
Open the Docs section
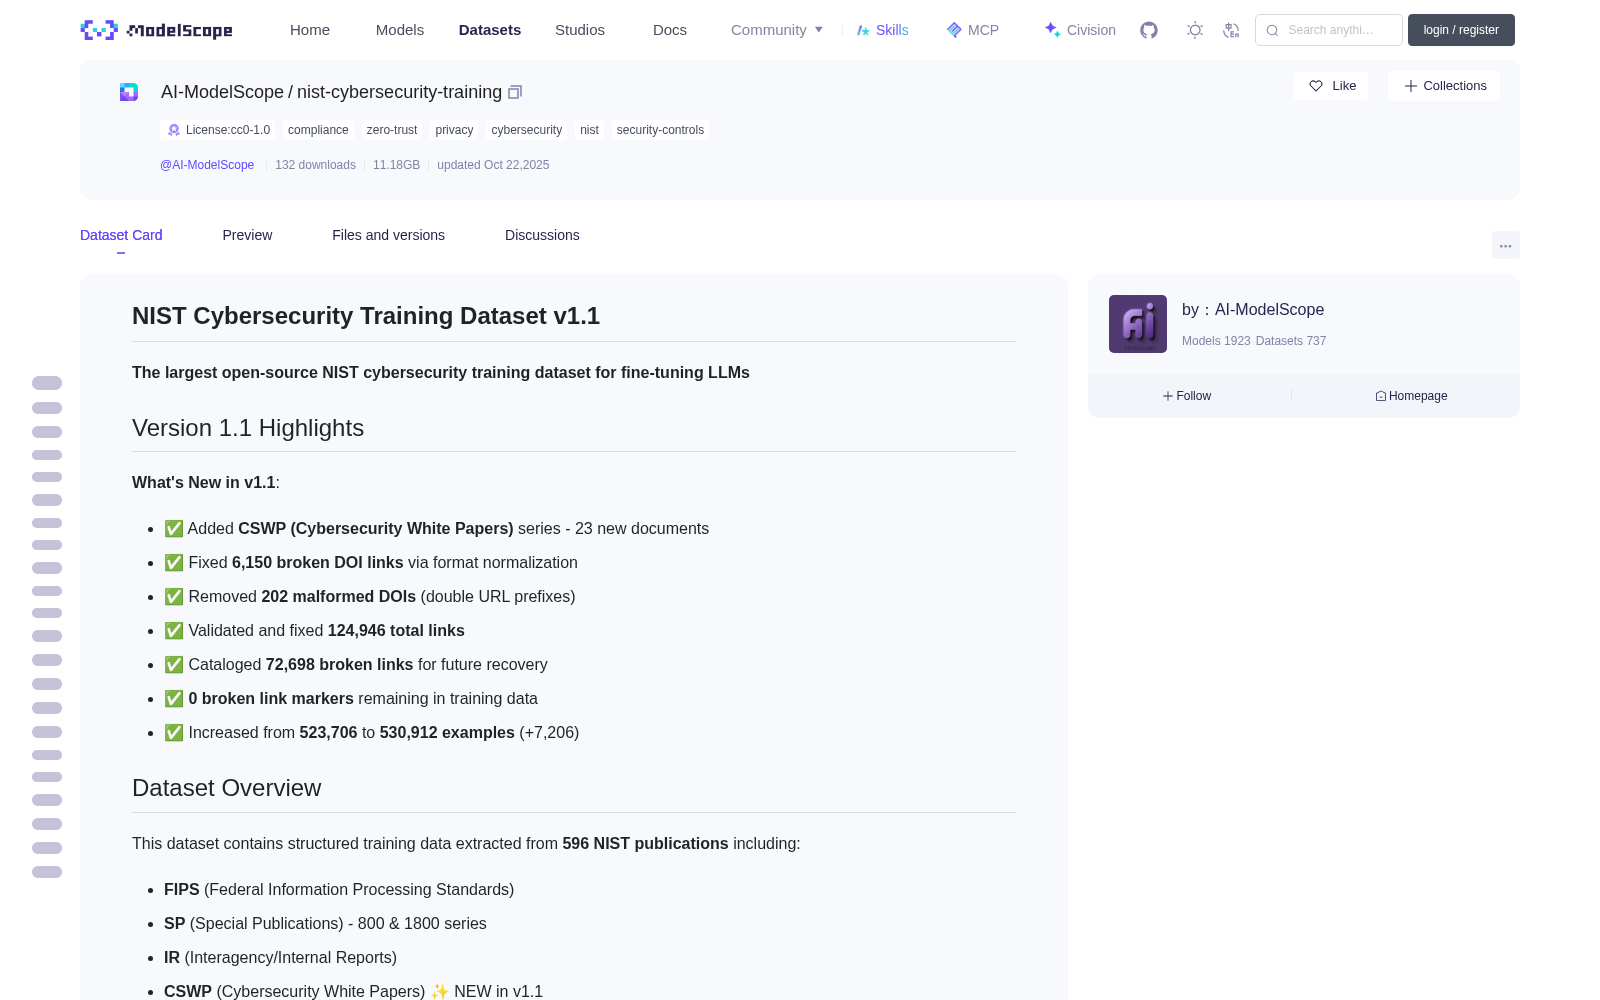click(670, 30)
